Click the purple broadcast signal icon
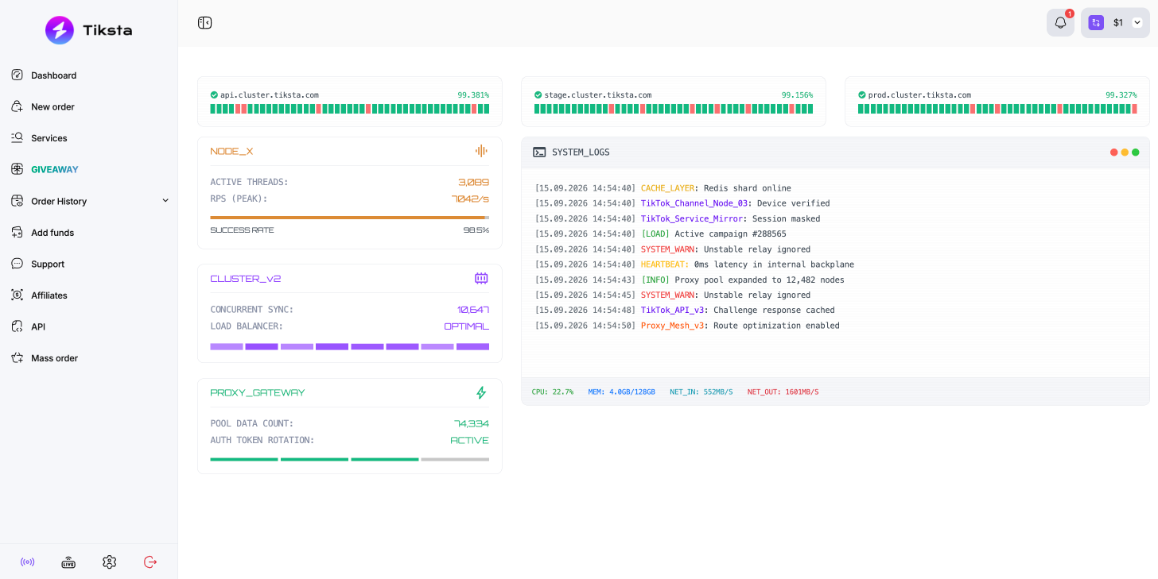This screenshot has width=1158, height=579. pos(27,562)
